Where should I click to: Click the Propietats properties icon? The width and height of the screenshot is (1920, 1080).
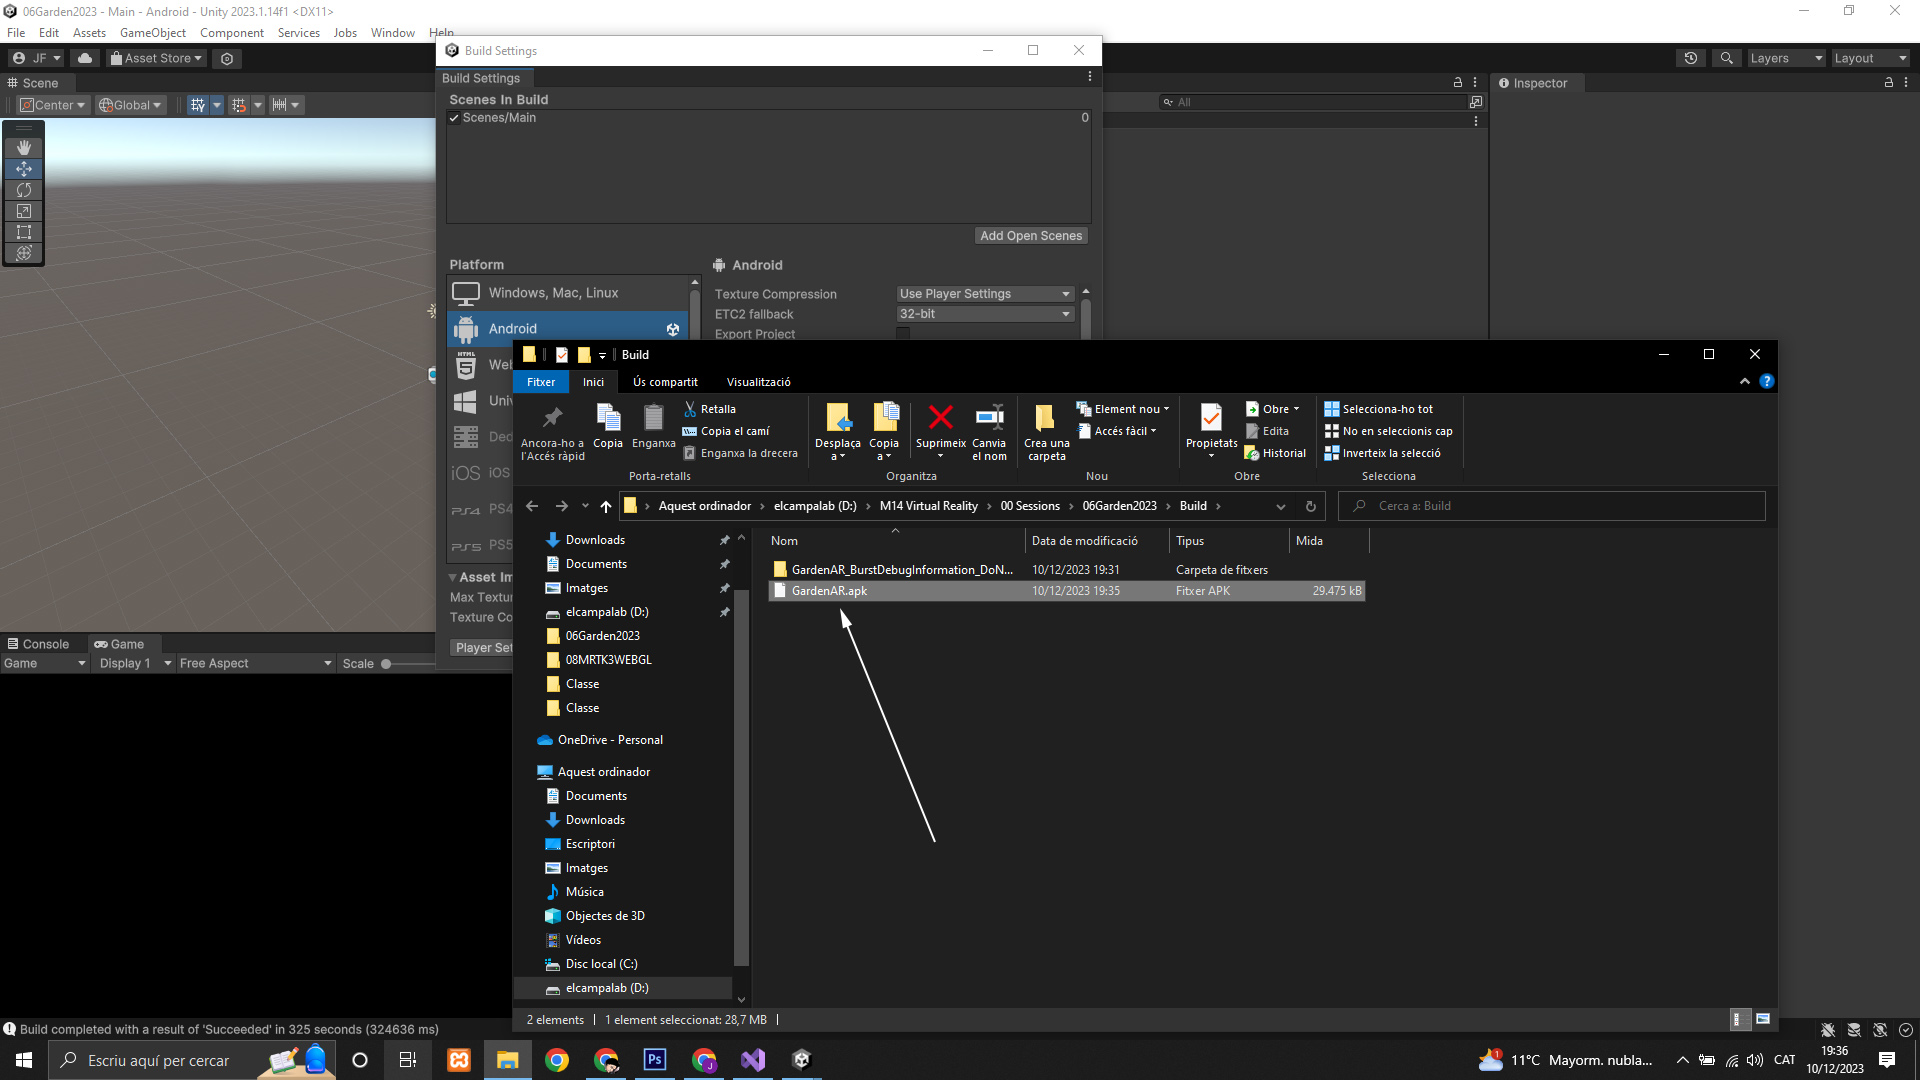point(1211,417)
